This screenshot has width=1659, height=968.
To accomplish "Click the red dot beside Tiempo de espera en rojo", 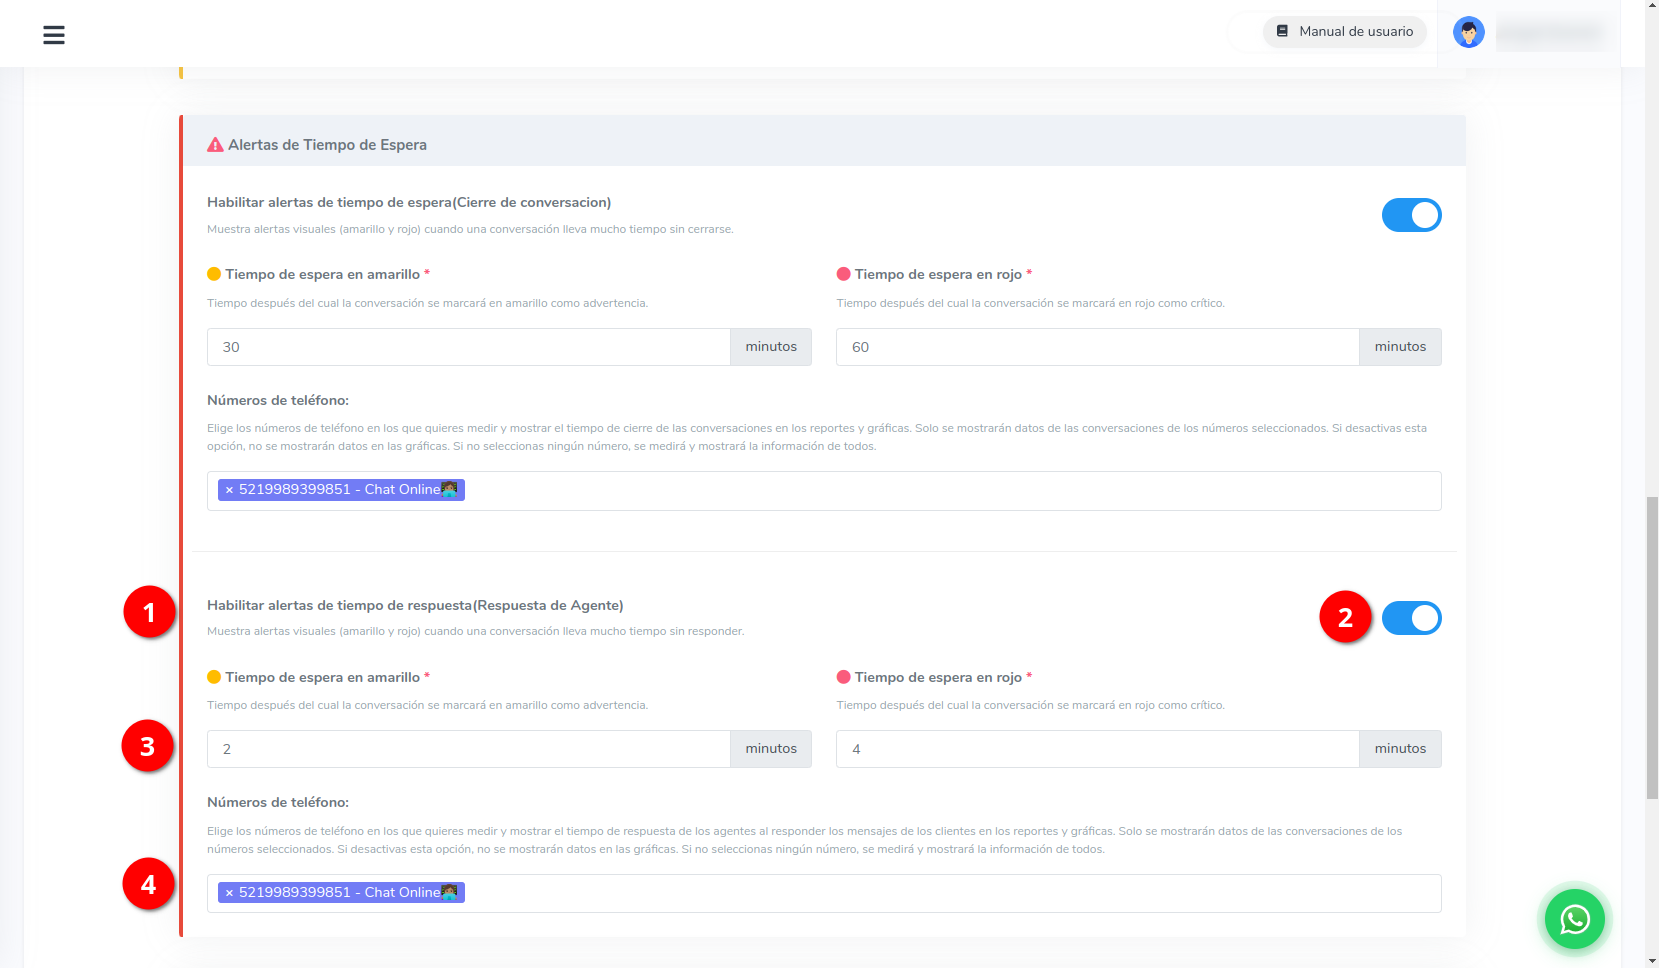I will click(x=842, y=272).
